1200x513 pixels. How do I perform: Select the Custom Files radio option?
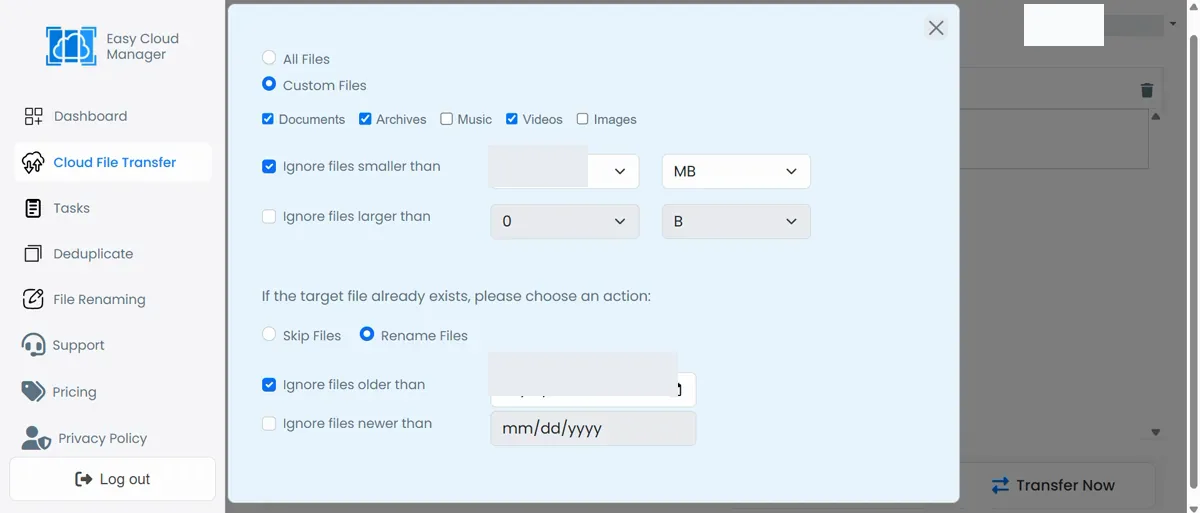pyautogui.click(x=269, y=84)
